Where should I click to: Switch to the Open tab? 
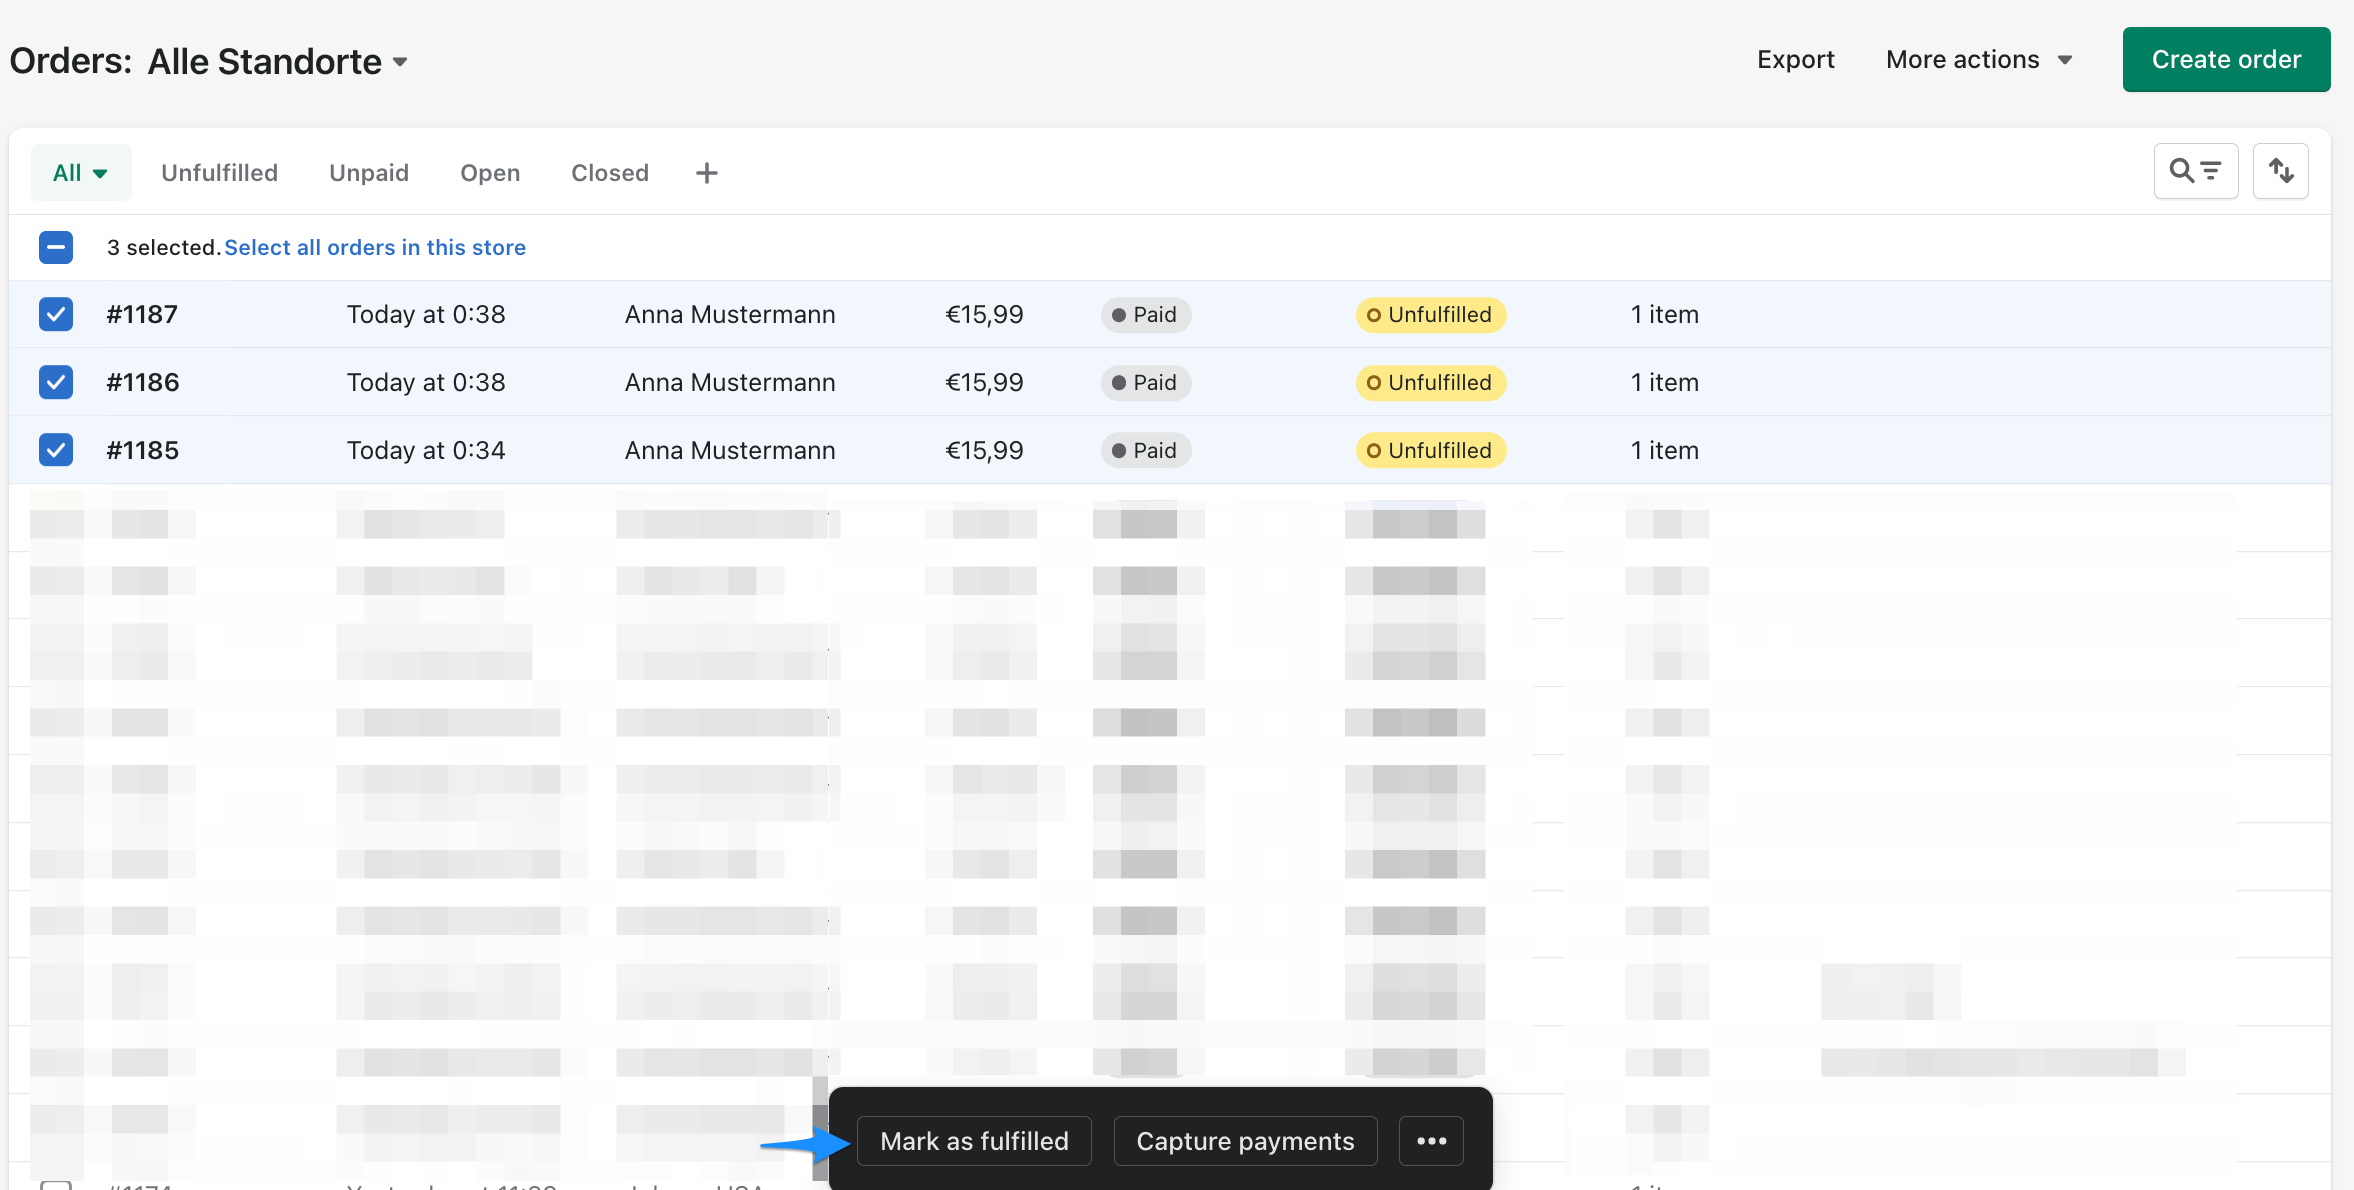[490, 173]
